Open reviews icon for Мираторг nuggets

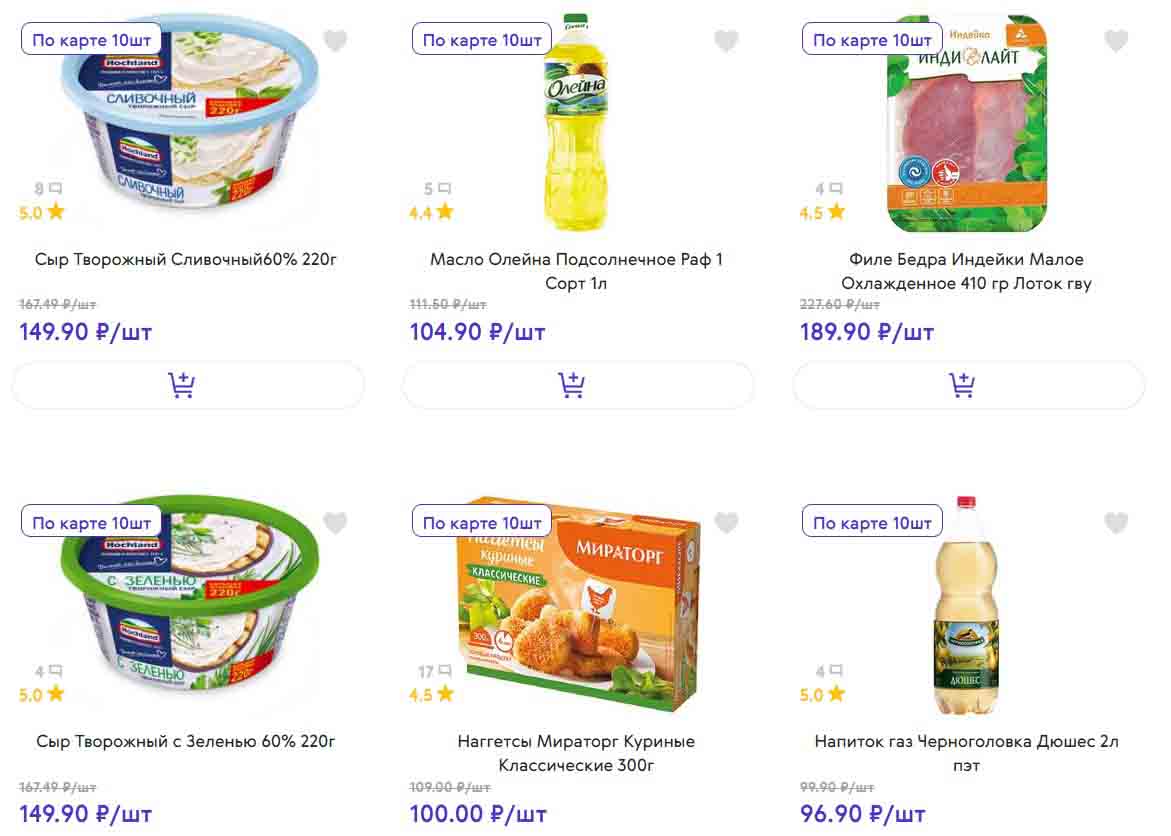pos(445,671)
